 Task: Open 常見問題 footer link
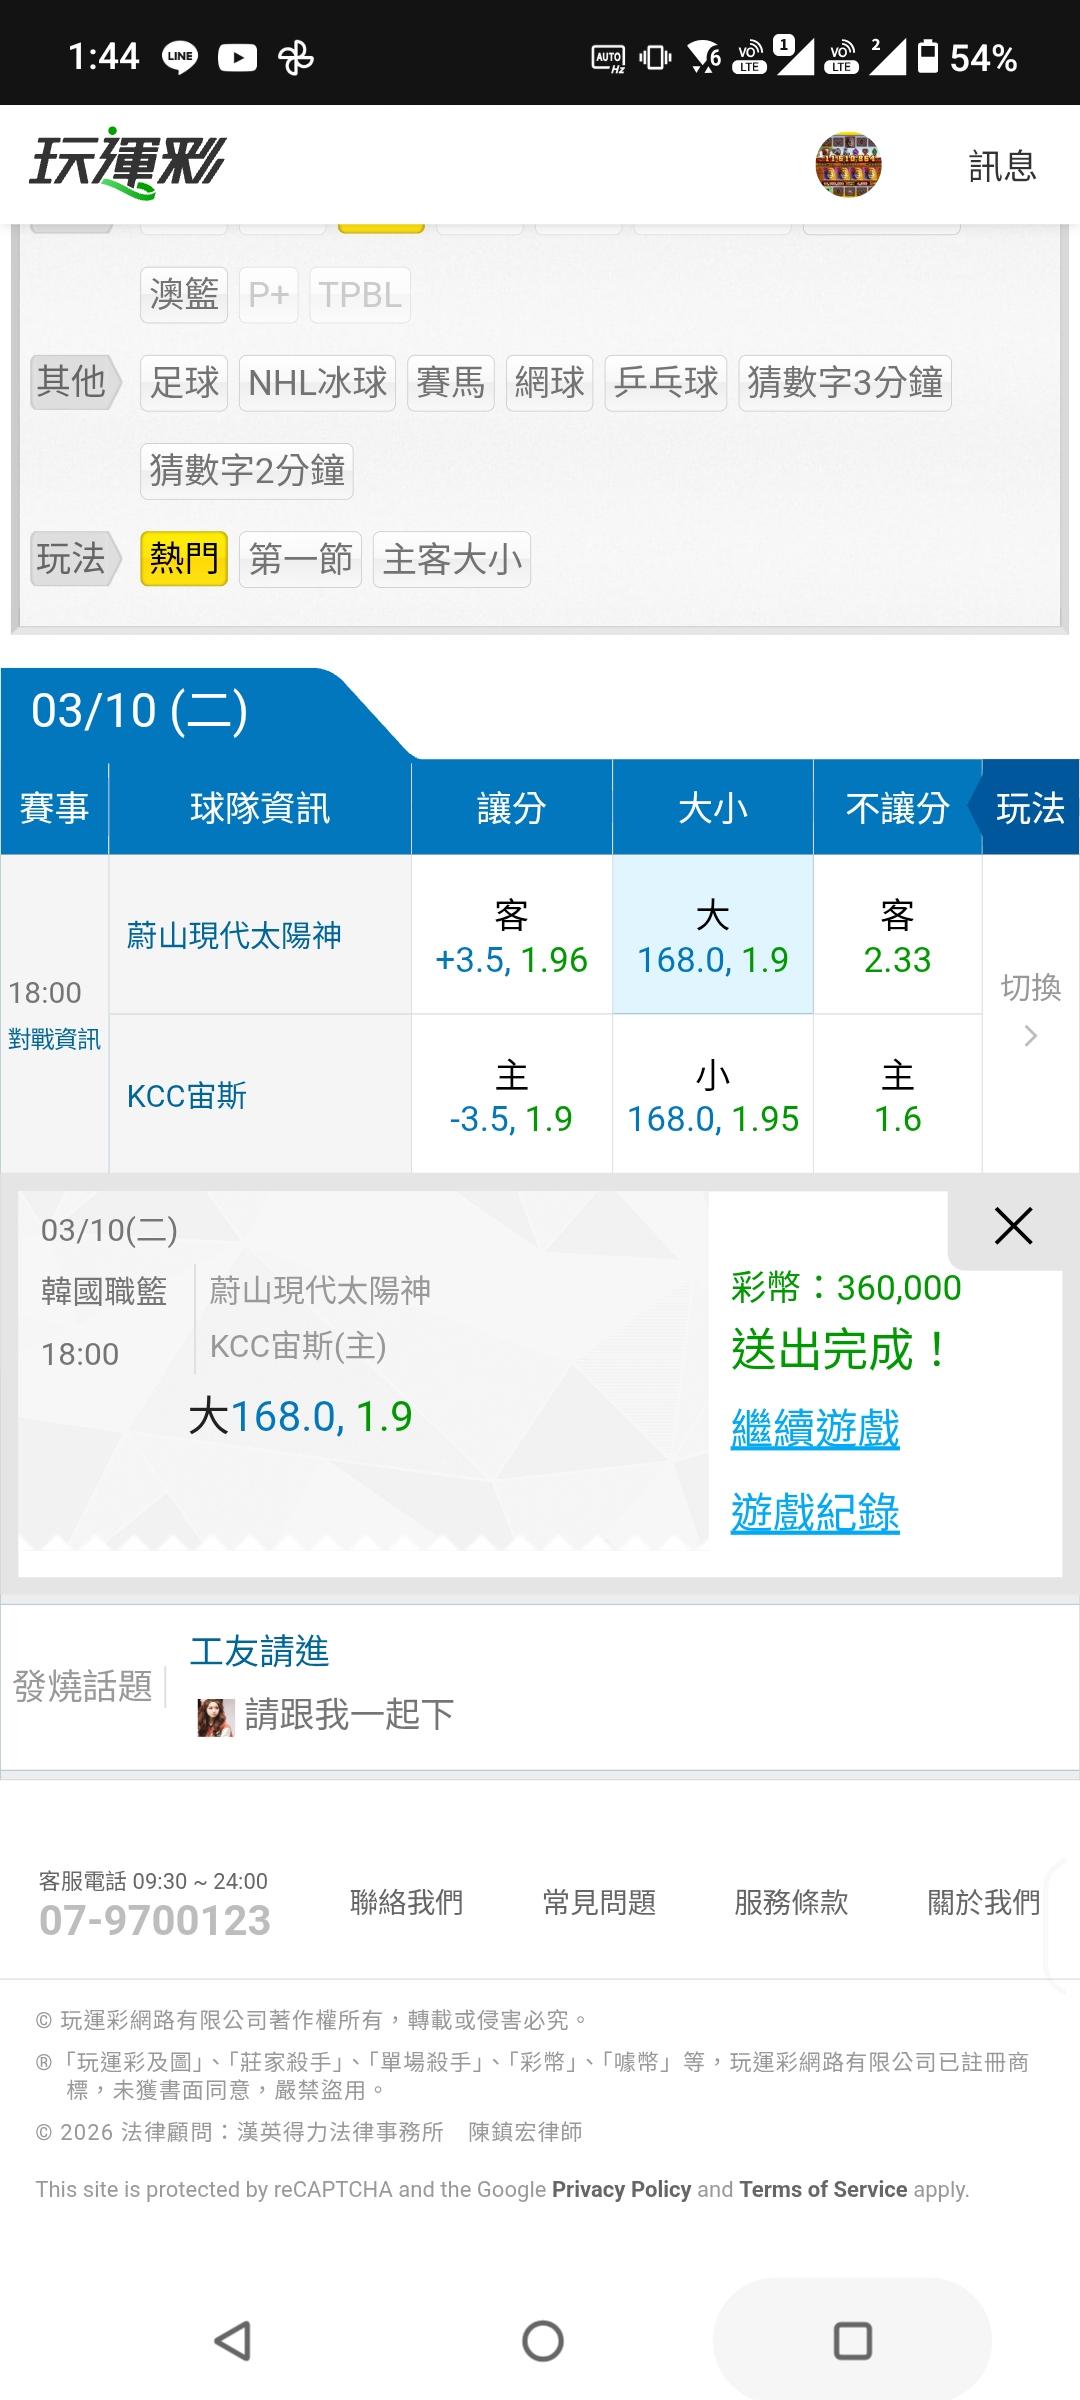click(599, 1902)
